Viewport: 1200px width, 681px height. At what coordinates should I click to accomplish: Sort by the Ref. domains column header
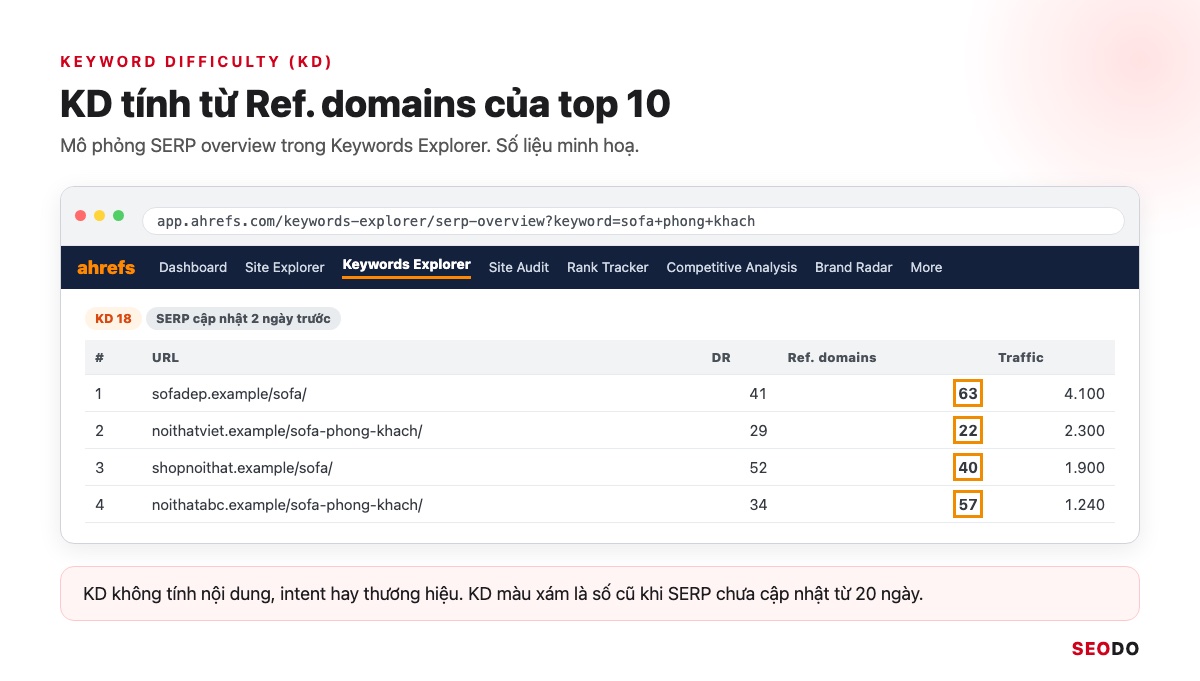(832, 357)
